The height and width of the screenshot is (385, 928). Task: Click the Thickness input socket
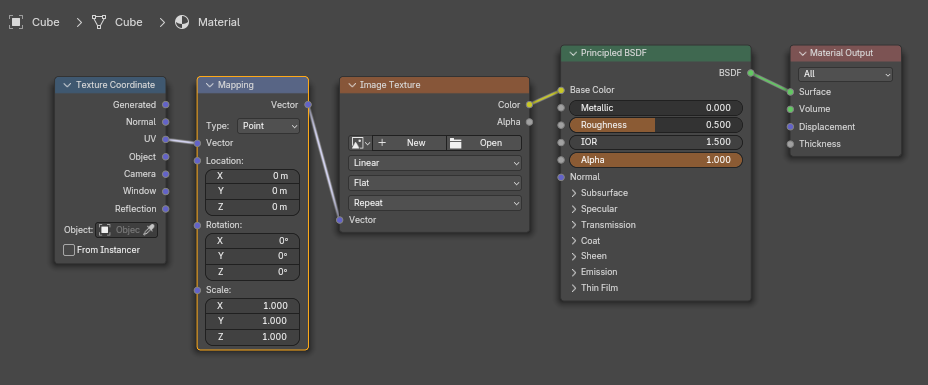click(790, 144)
